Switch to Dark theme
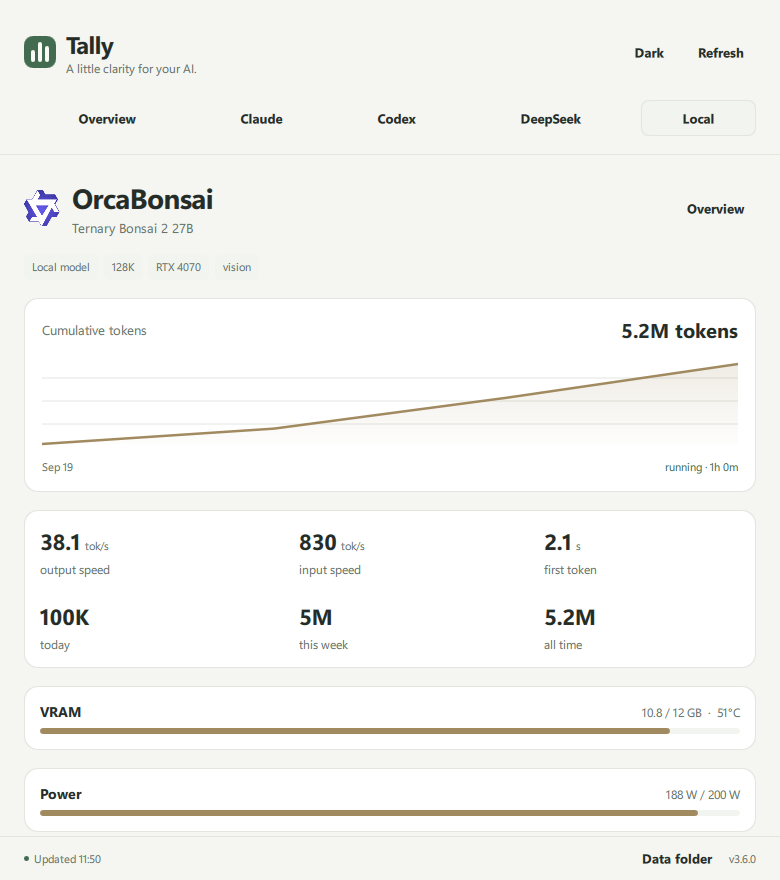 (649, 53)
